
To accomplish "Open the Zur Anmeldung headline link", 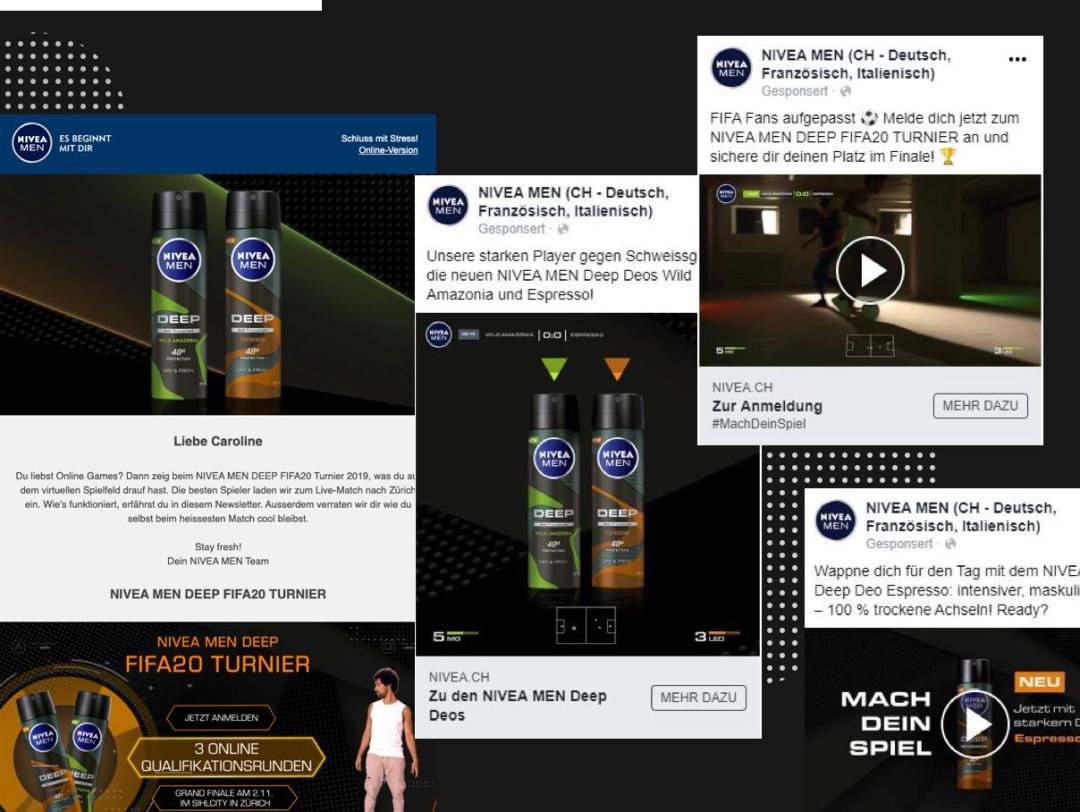I will 766,406.
